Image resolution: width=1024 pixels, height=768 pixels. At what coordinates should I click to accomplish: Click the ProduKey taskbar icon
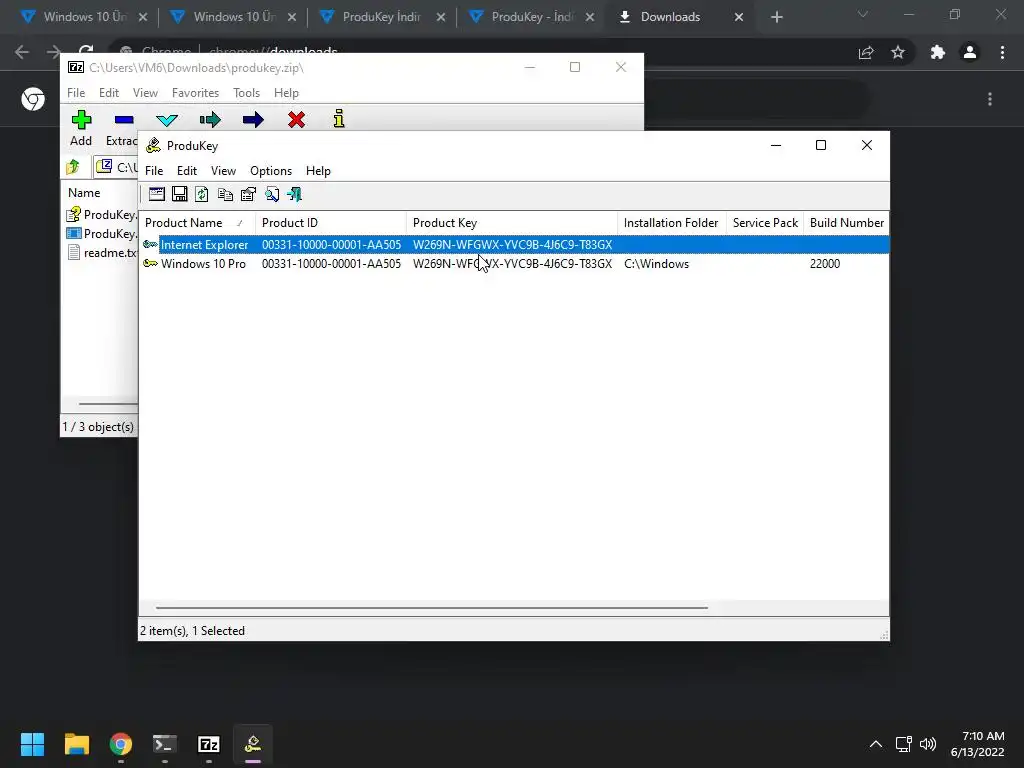pos(253,744)
